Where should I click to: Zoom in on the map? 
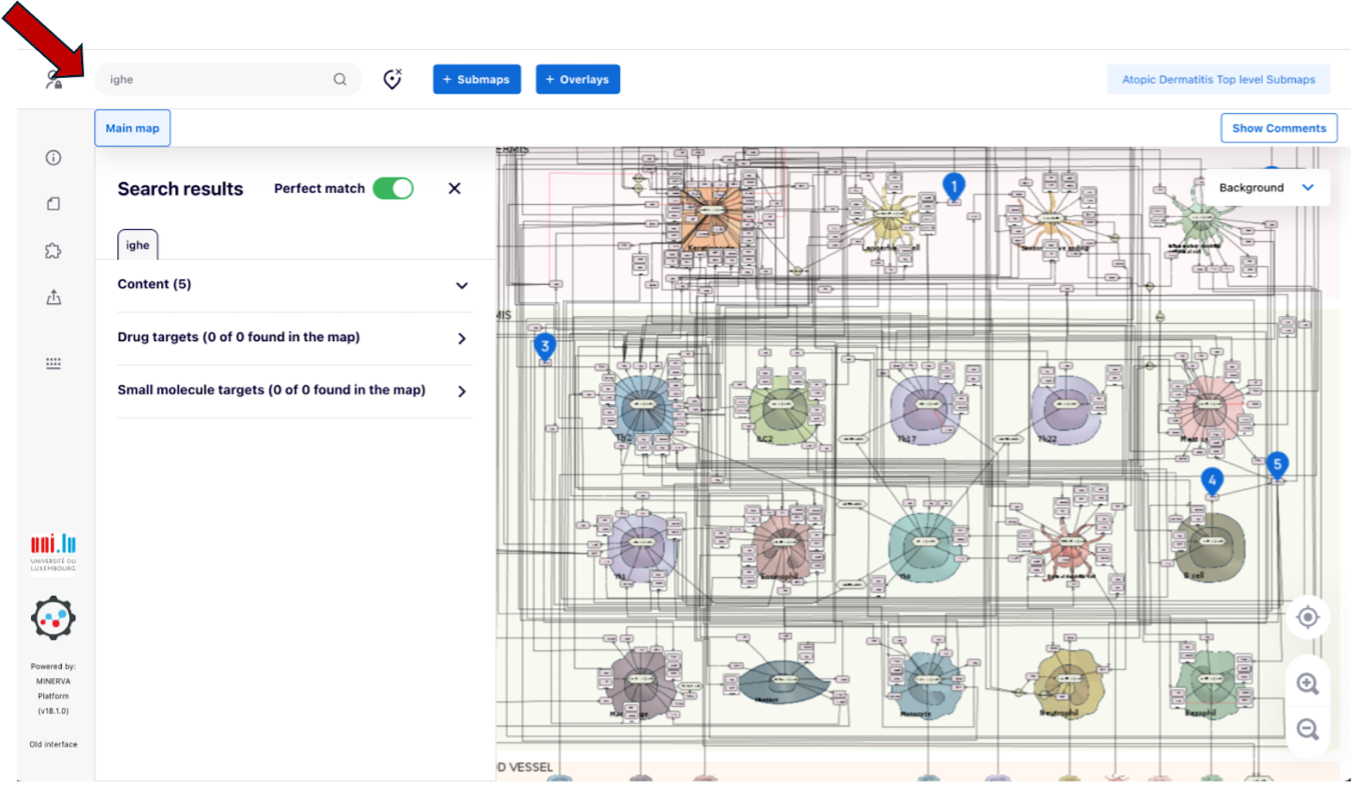click(x=1307, y=684)
